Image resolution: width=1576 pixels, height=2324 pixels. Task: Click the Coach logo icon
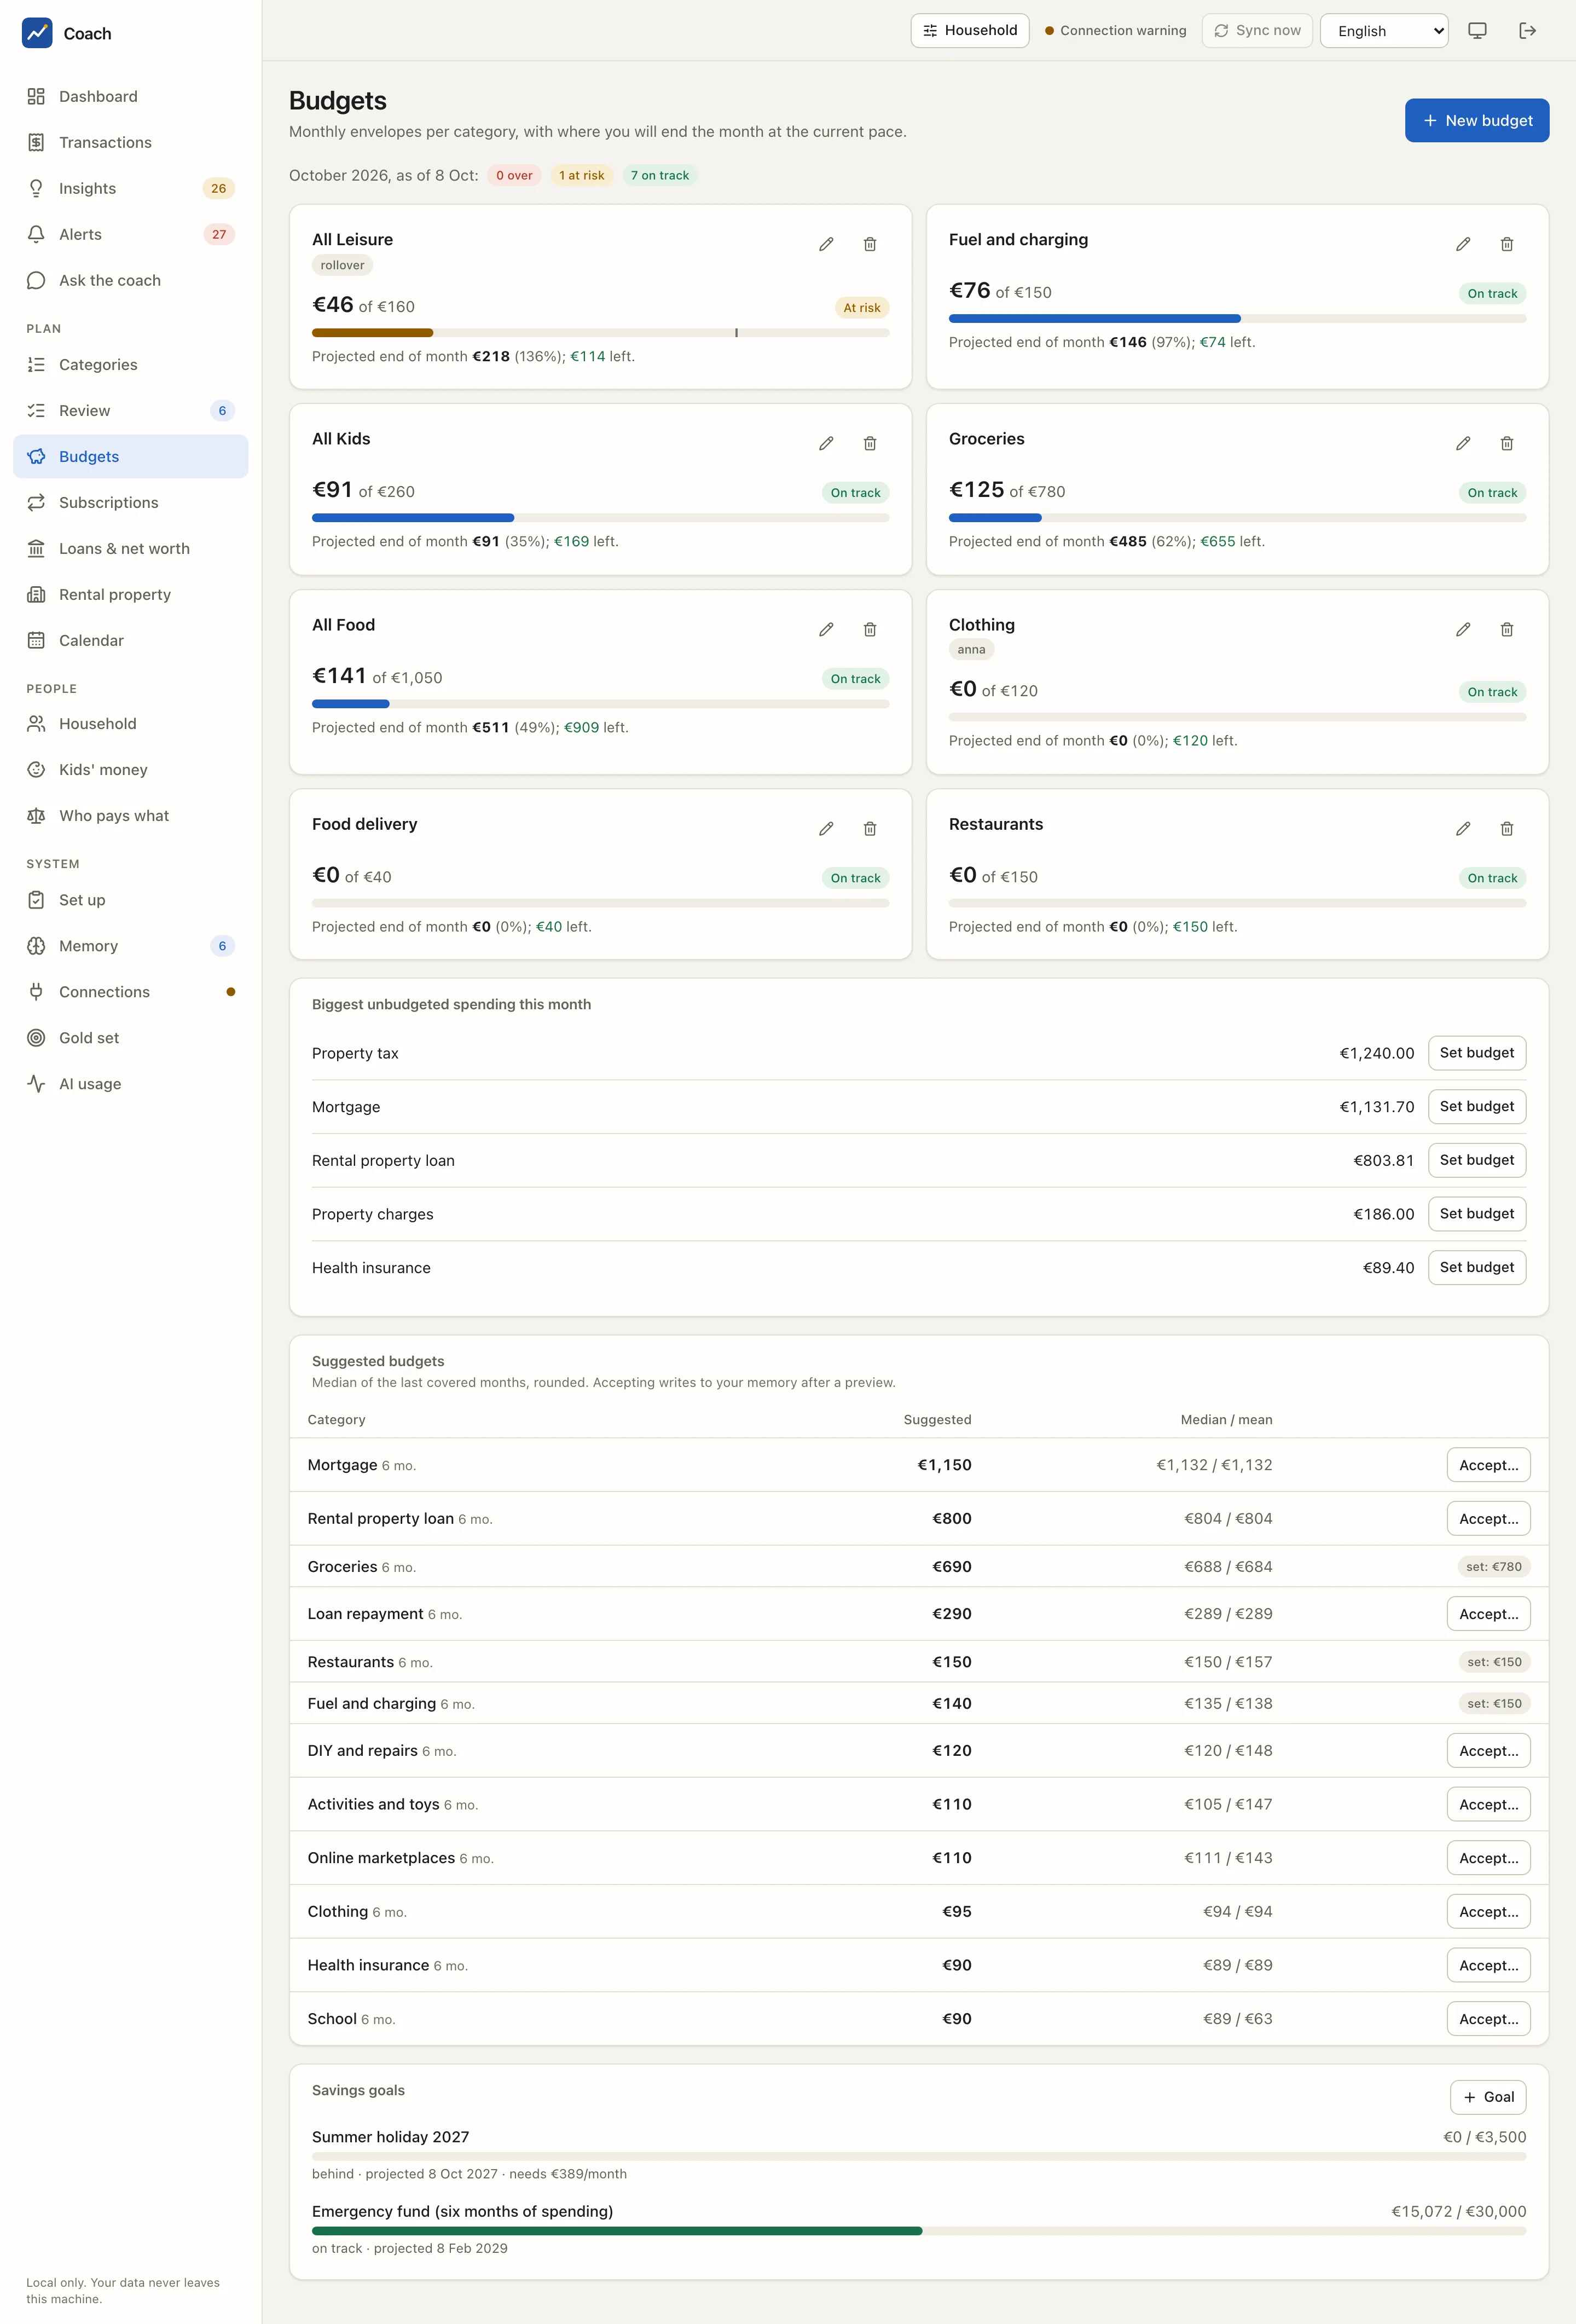[x=37, y=33]
